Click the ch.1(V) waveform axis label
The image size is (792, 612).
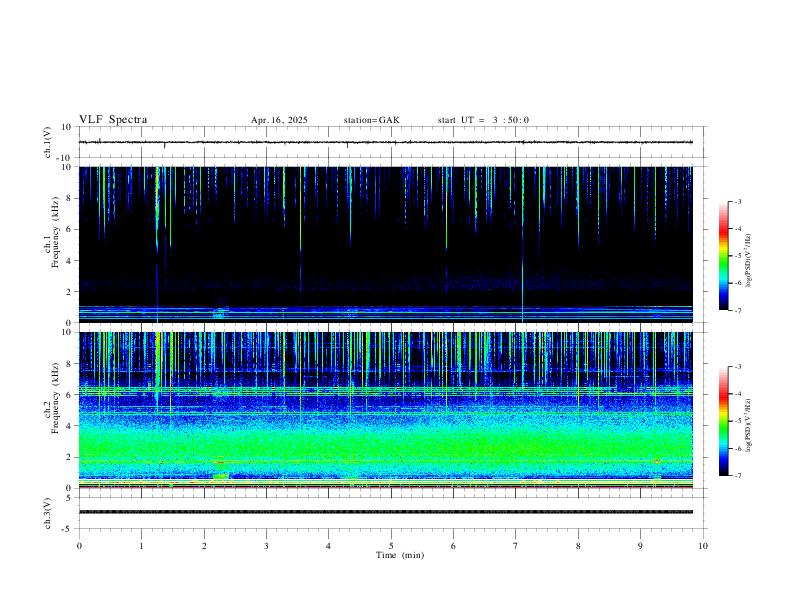tap(48, 142)
